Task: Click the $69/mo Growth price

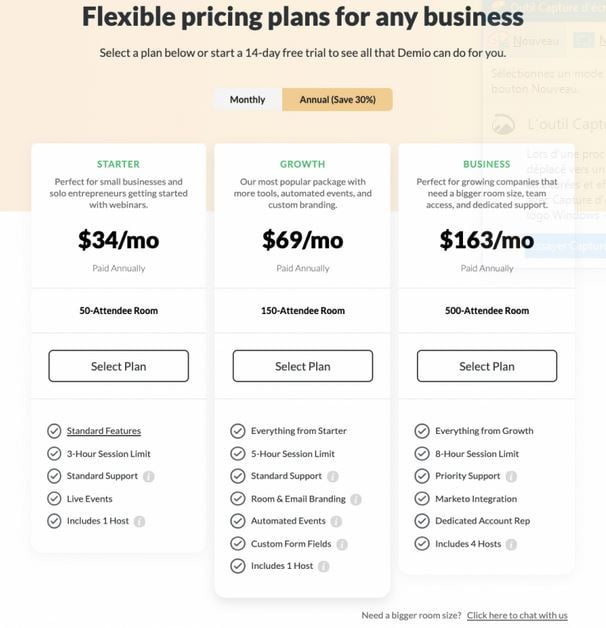Action: click(x=303, y=240)
